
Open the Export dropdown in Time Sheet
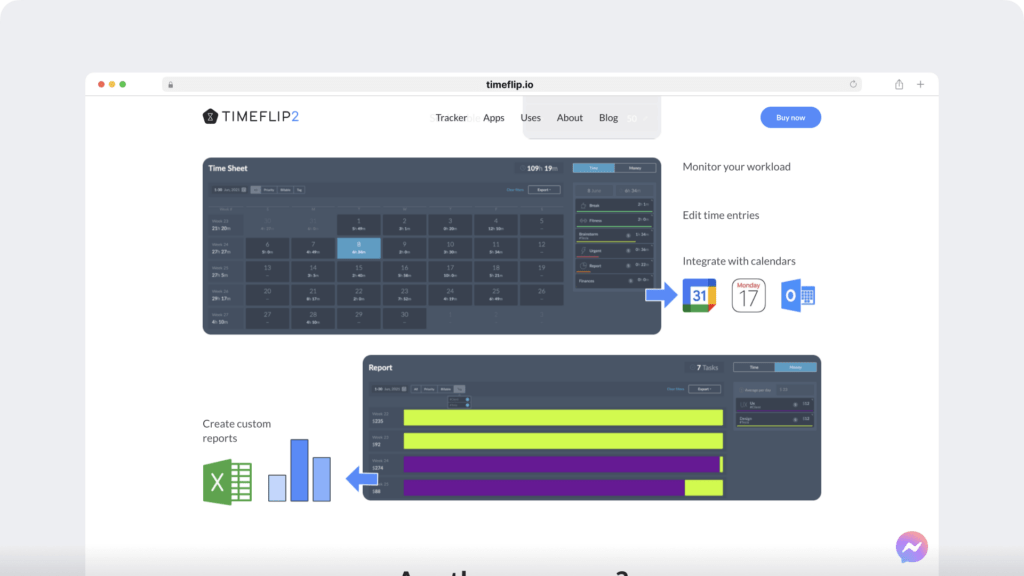542,190
